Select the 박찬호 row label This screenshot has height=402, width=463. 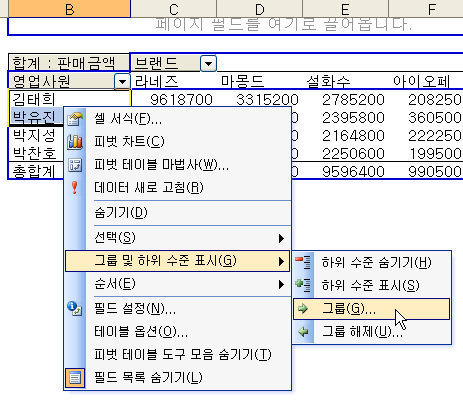coord(36,153)
